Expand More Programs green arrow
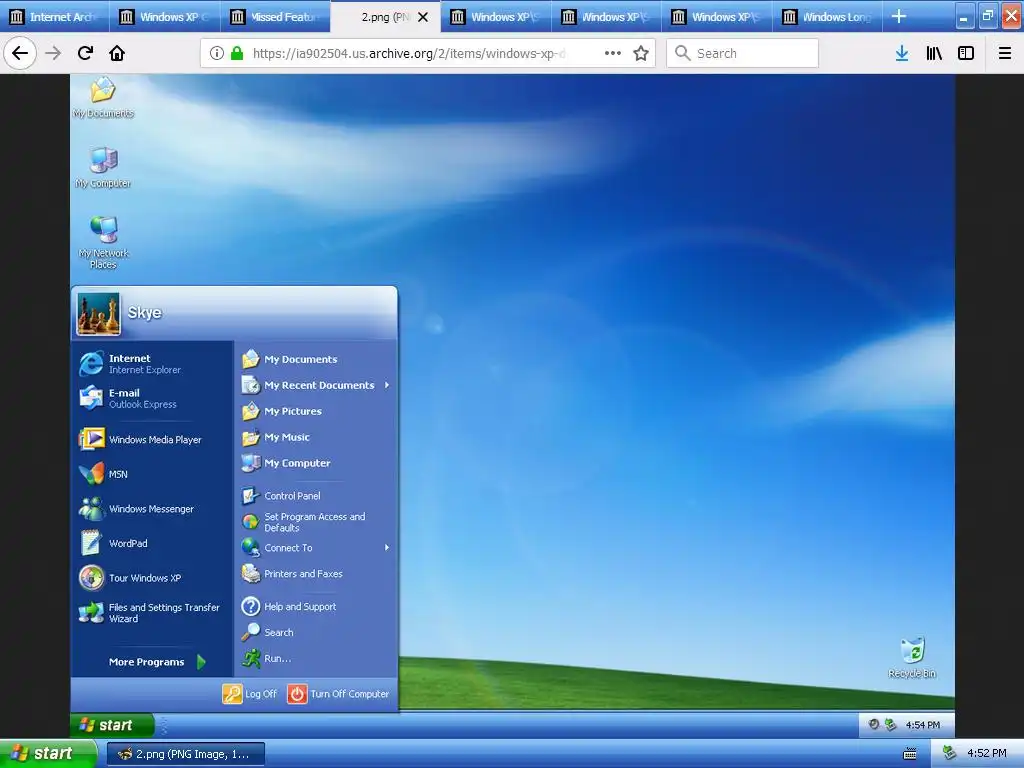 201,662
